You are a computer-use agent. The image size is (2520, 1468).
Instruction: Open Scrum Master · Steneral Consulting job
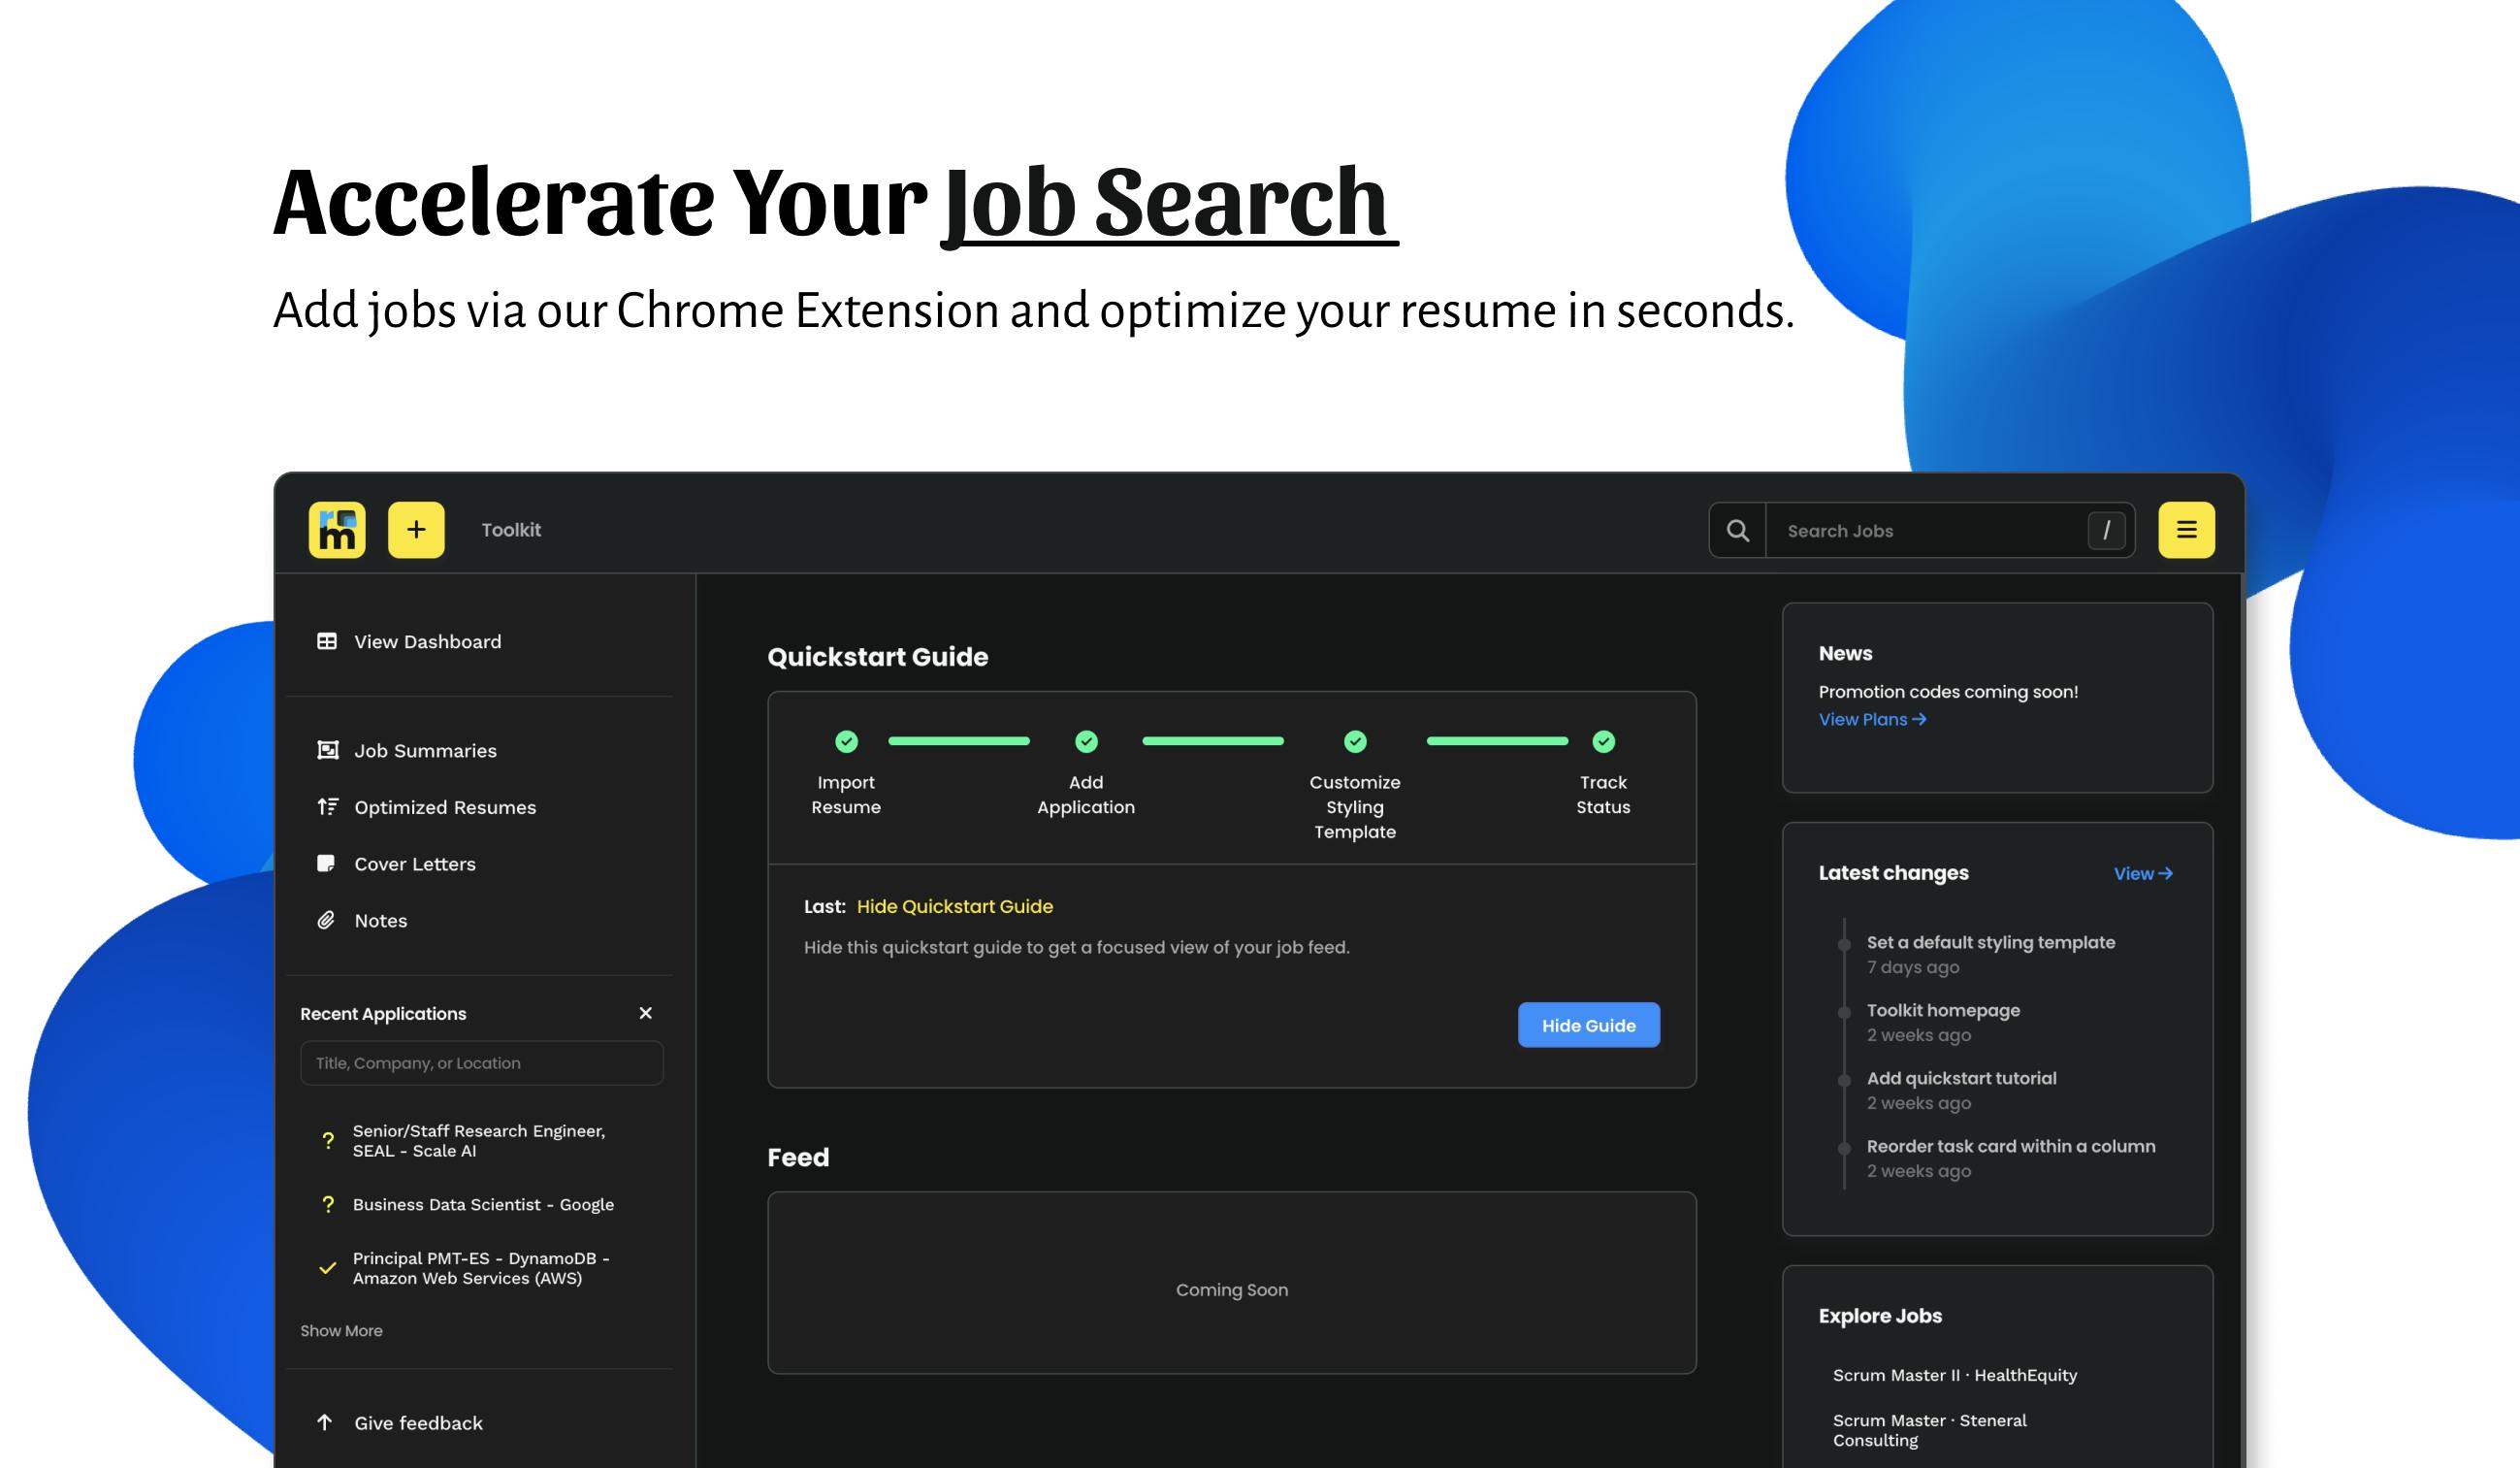[1930, 1430]
